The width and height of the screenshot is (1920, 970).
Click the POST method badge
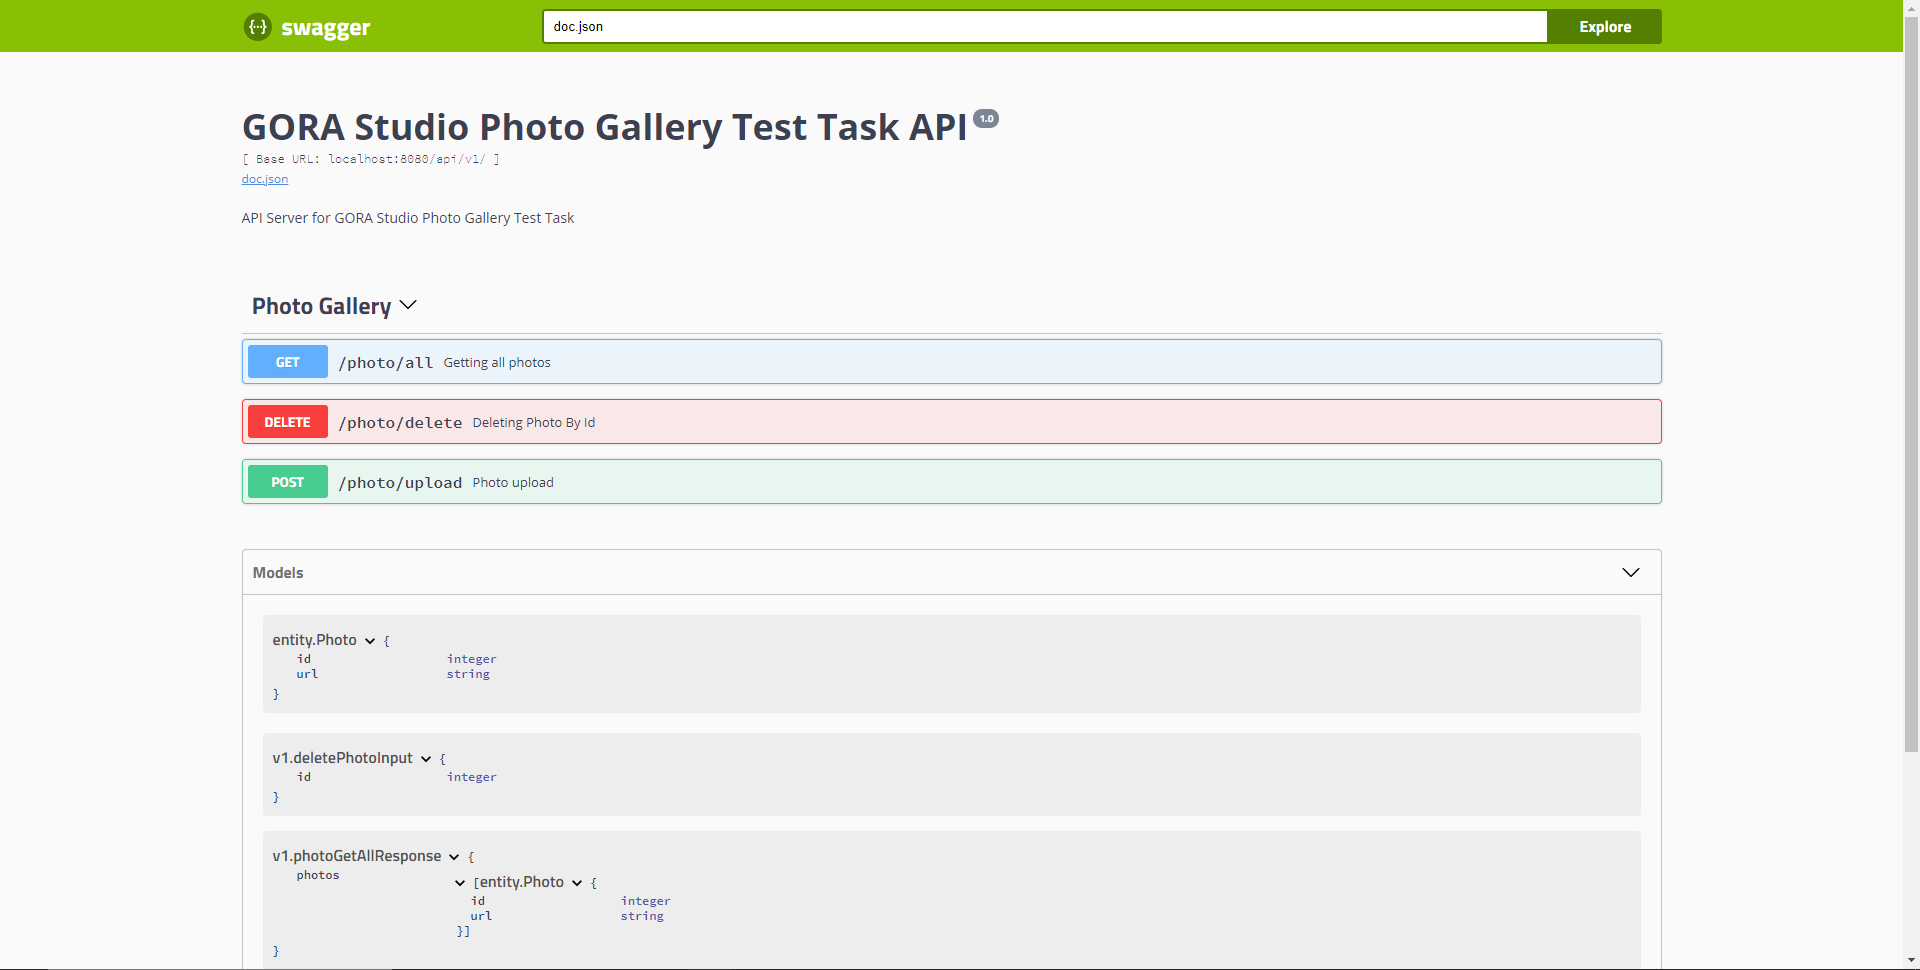tap(288, 482)
